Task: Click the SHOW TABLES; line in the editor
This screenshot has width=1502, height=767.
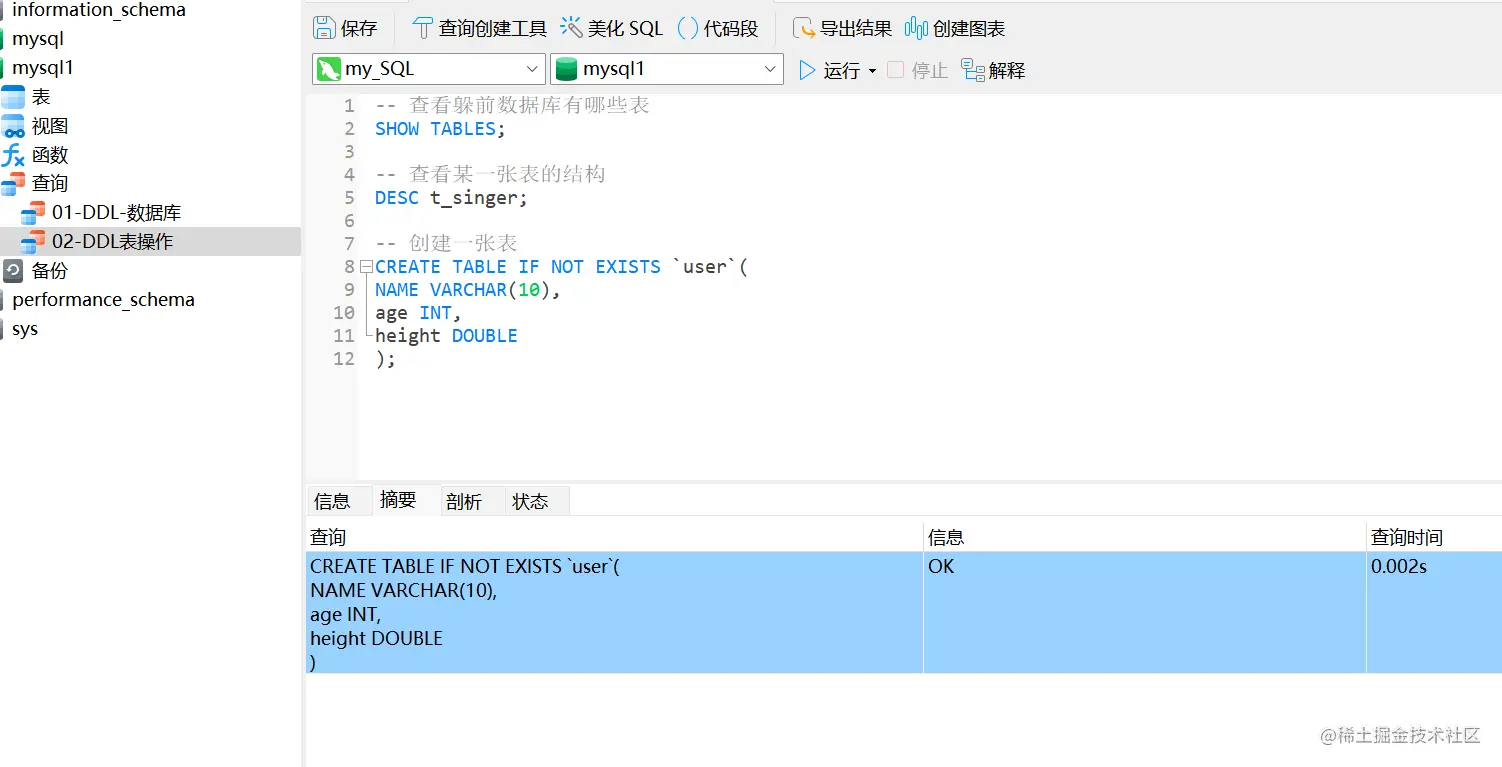Action: pos(441,129)
